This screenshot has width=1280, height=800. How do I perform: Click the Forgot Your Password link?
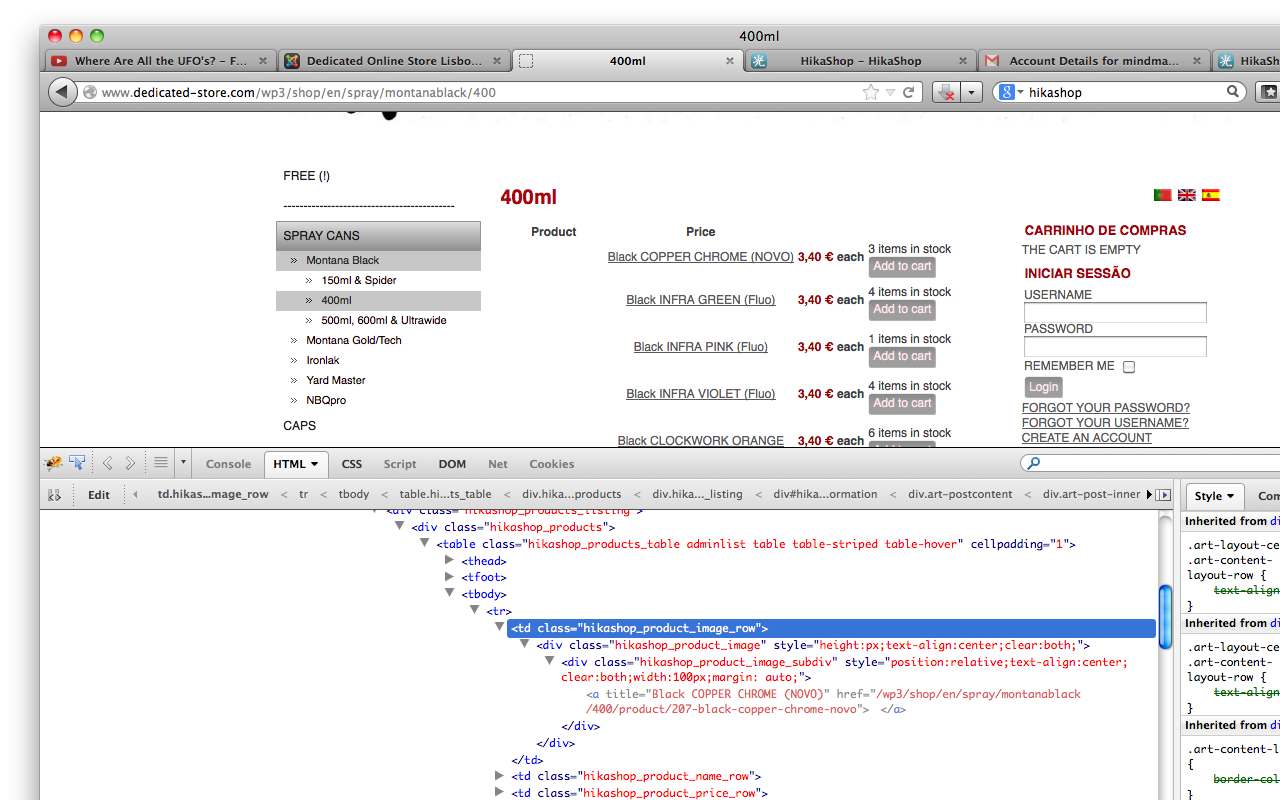tap(1105, 408)
